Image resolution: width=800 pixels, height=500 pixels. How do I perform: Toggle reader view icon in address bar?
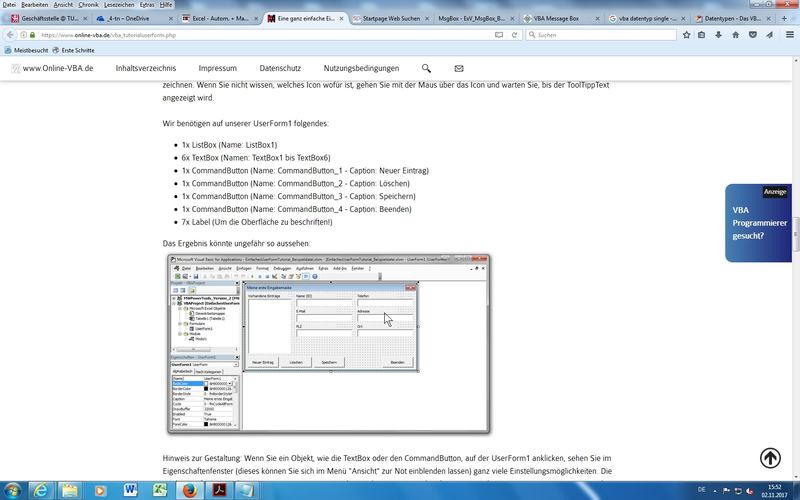pyautogui.click(x=499, y=35)
